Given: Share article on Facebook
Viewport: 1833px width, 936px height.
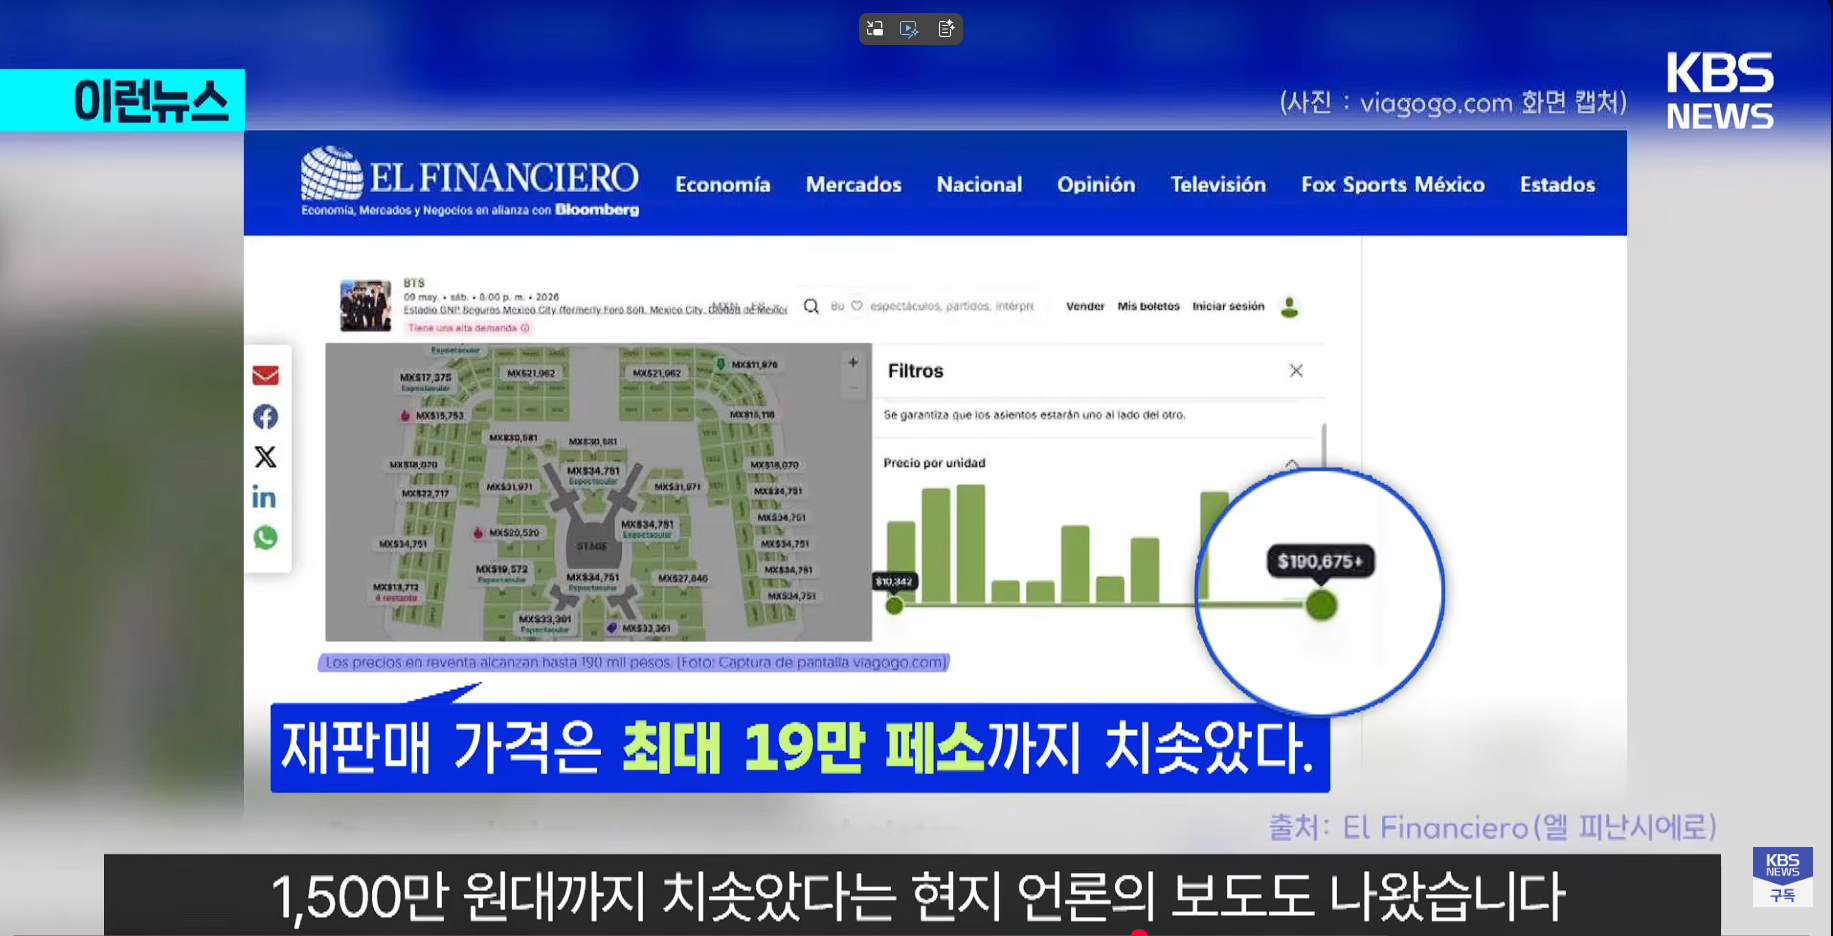Looking at the screenshot, I should tap(265, 416).
